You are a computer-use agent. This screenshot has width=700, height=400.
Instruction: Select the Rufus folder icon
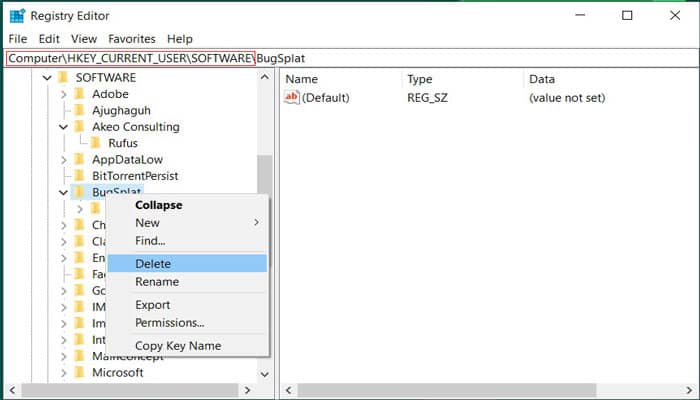pos(97,143)
